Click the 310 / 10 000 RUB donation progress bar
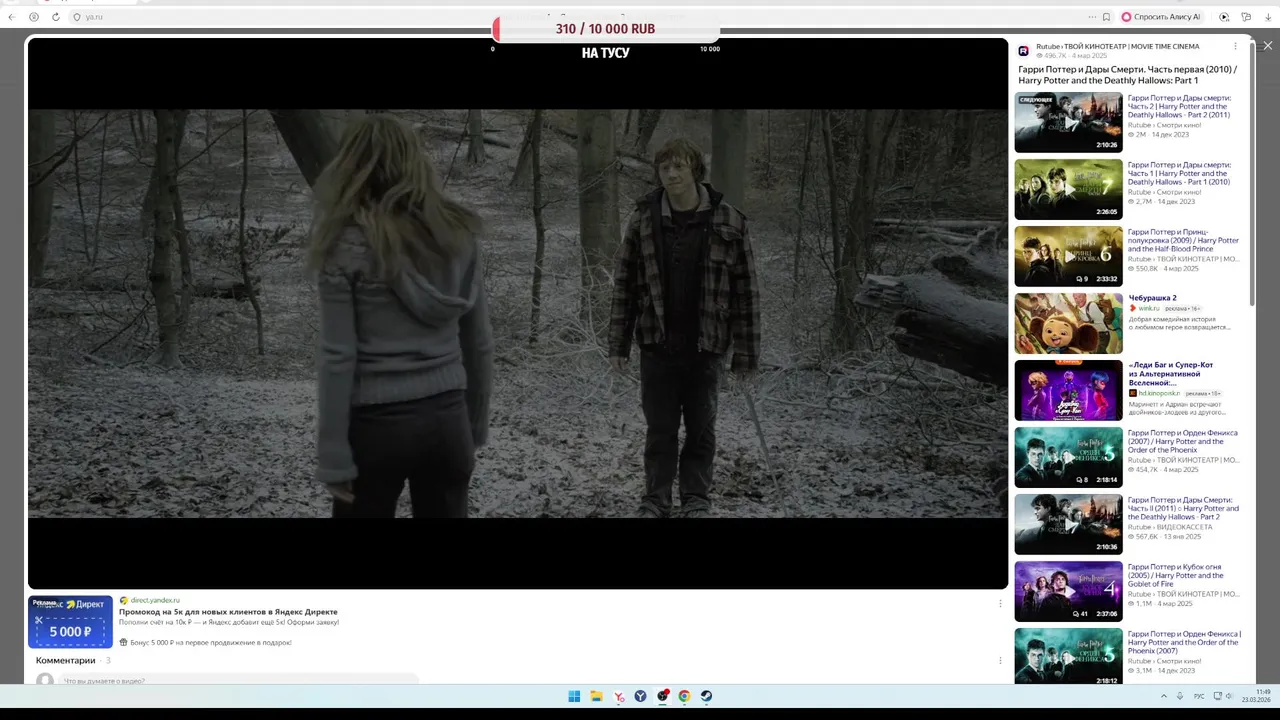Screen dimensions: 1280x720 point(606,29)
